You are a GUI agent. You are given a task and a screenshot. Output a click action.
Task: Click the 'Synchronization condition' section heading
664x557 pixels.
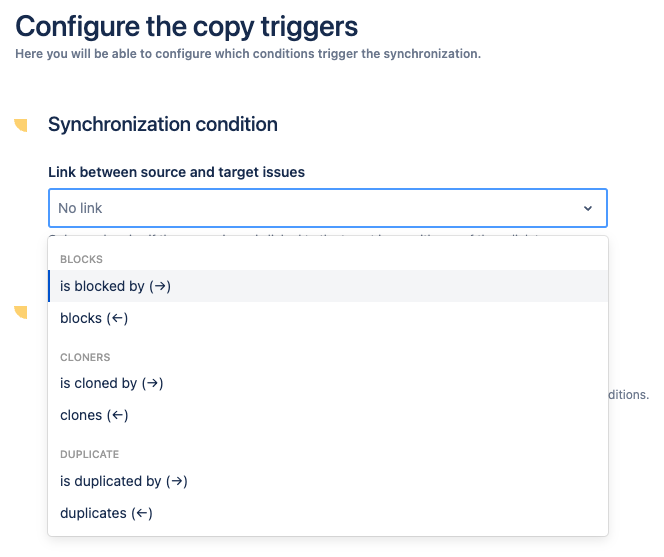tap(162, 125)
